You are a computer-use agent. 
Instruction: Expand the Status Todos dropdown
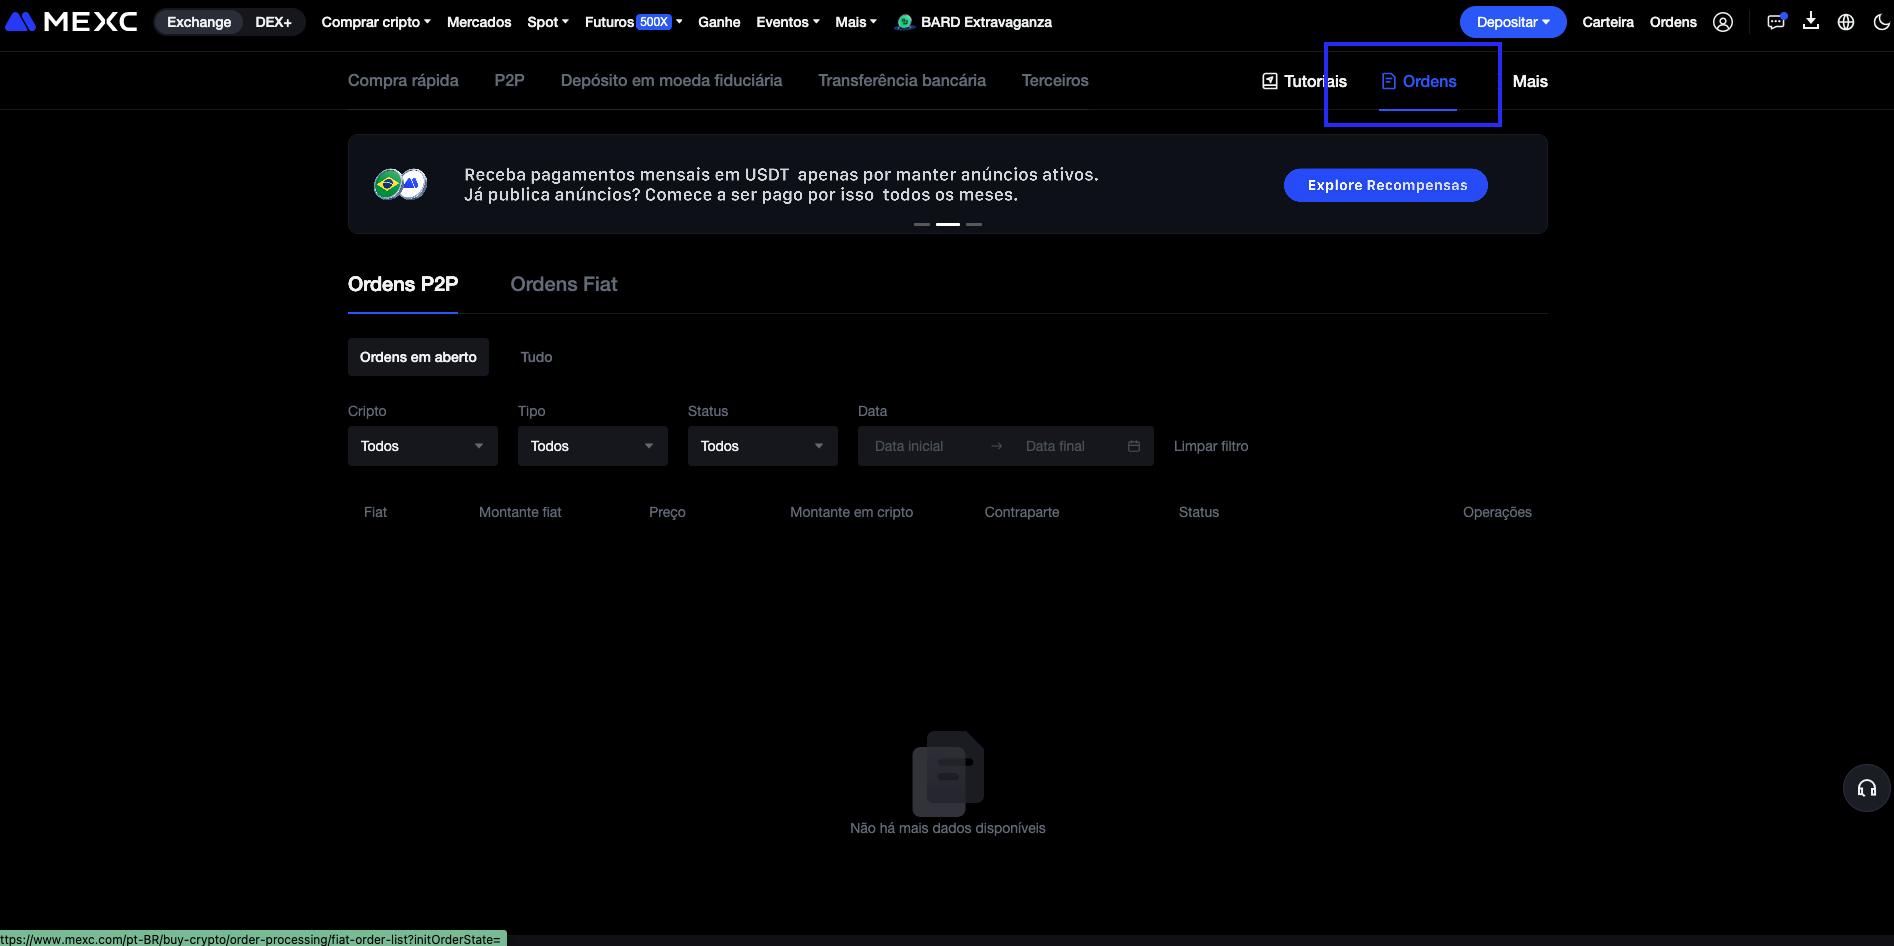tap(762, 446)
